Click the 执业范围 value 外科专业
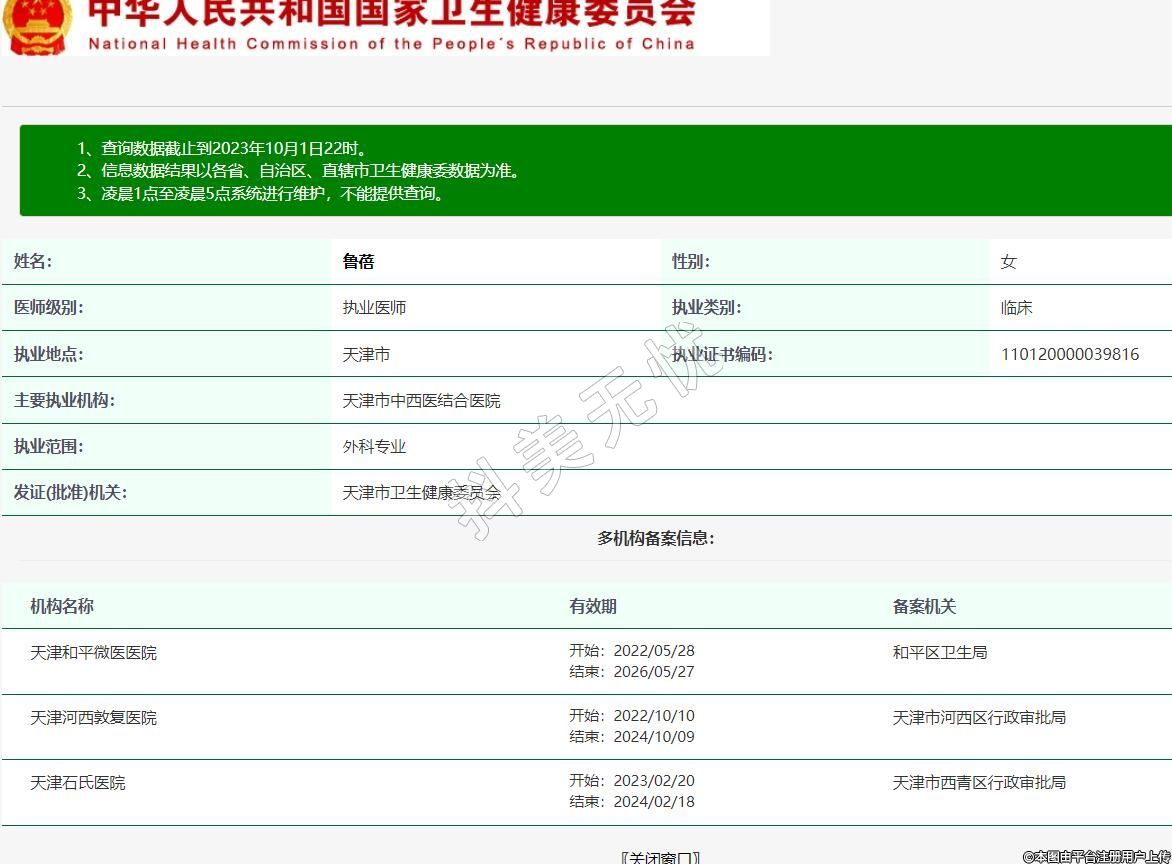This screenshot has width=1172, height=864. (374, 446)
